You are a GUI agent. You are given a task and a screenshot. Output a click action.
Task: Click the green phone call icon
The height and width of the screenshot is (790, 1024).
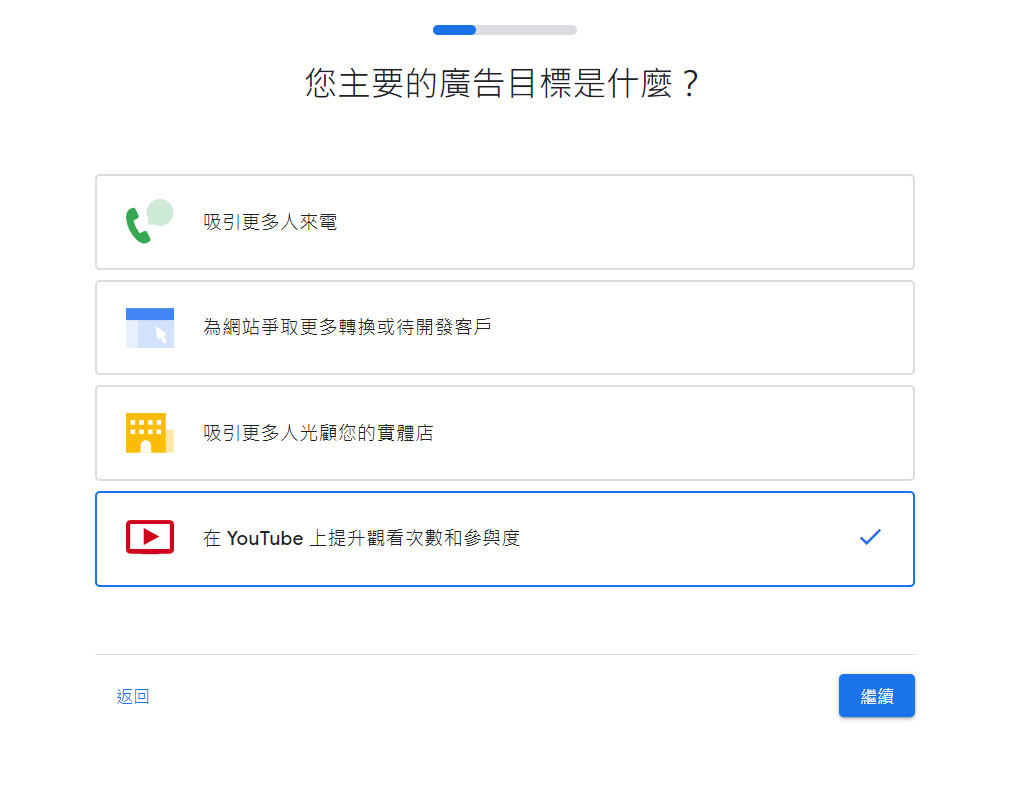pyautogui.click(x=137, y=226)
